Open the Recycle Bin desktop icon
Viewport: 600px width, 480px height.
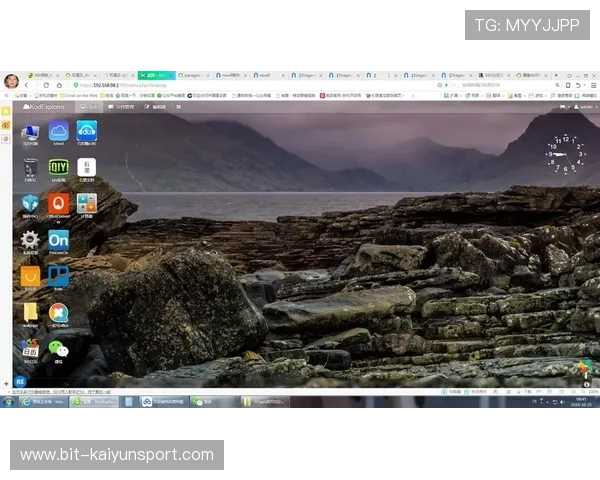point(30,168)
